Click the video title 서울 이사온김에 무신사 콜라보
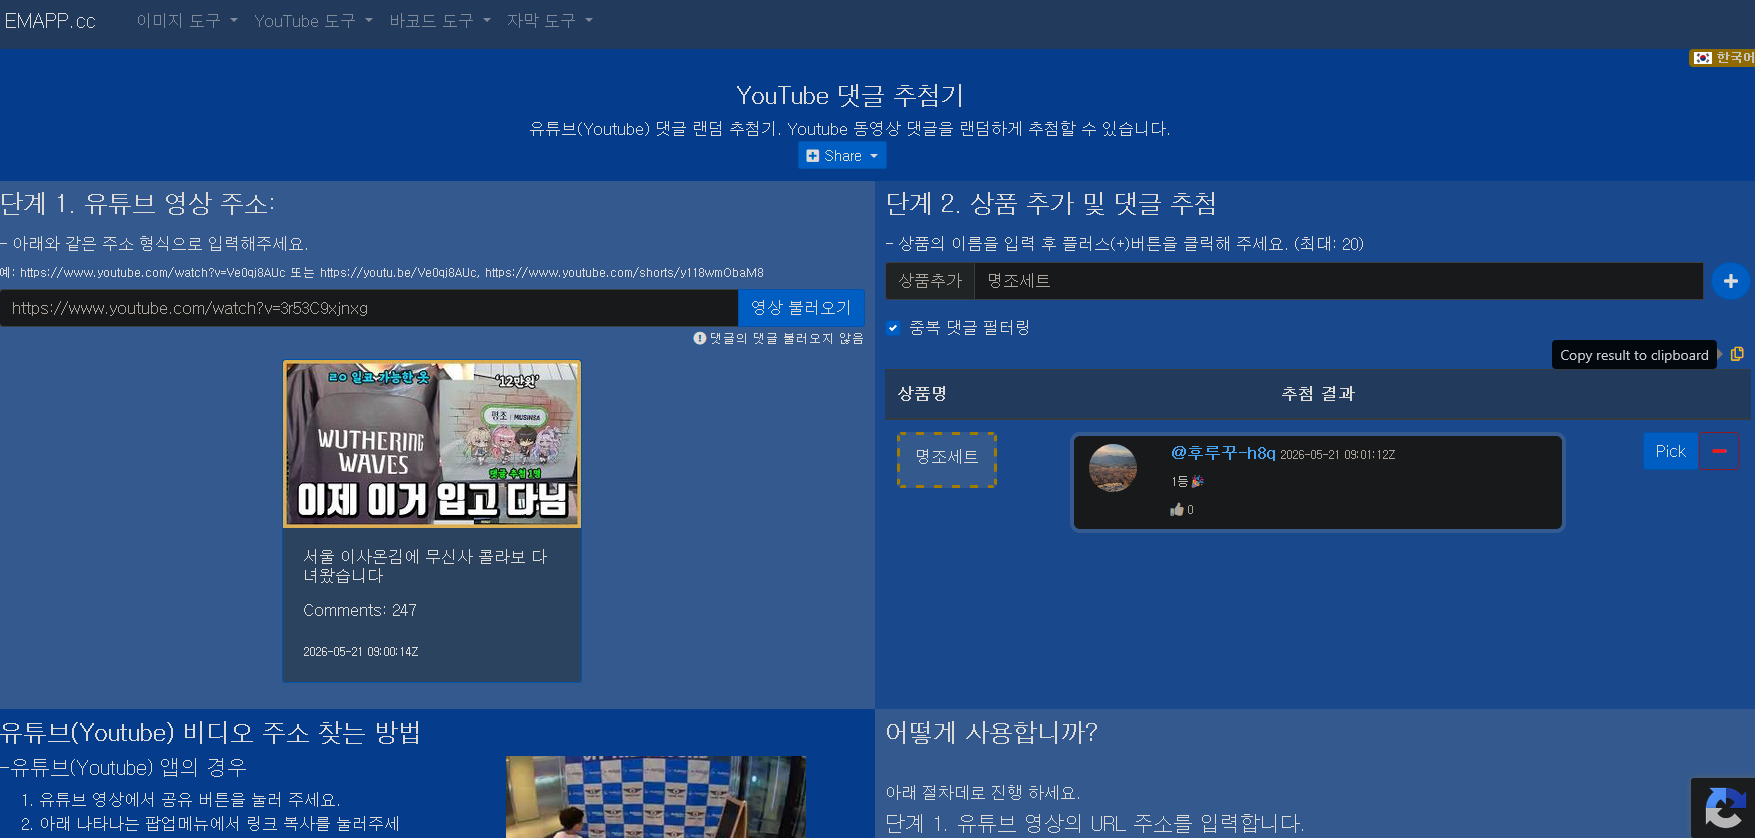This screenshot has width=1755, height=838. pos(425,566)
